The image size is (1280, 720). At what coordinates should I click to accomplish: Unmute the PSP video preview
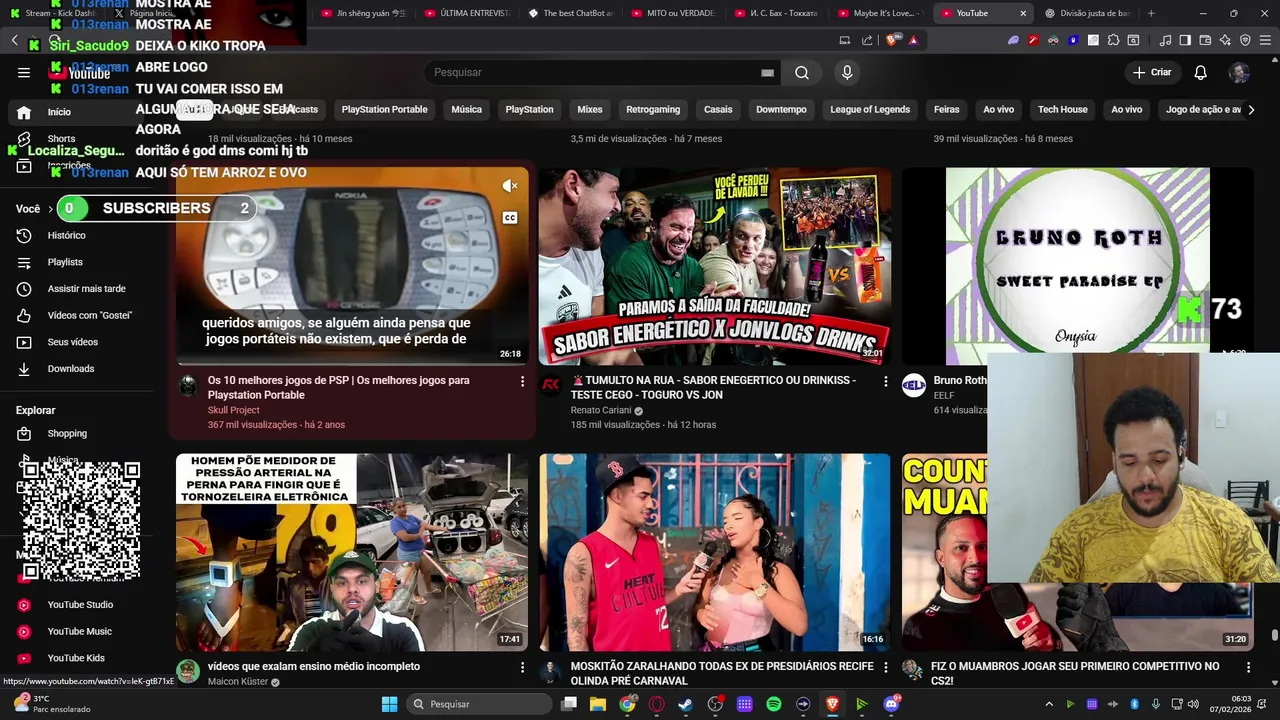pyautogui.click(x=510, y=186)
